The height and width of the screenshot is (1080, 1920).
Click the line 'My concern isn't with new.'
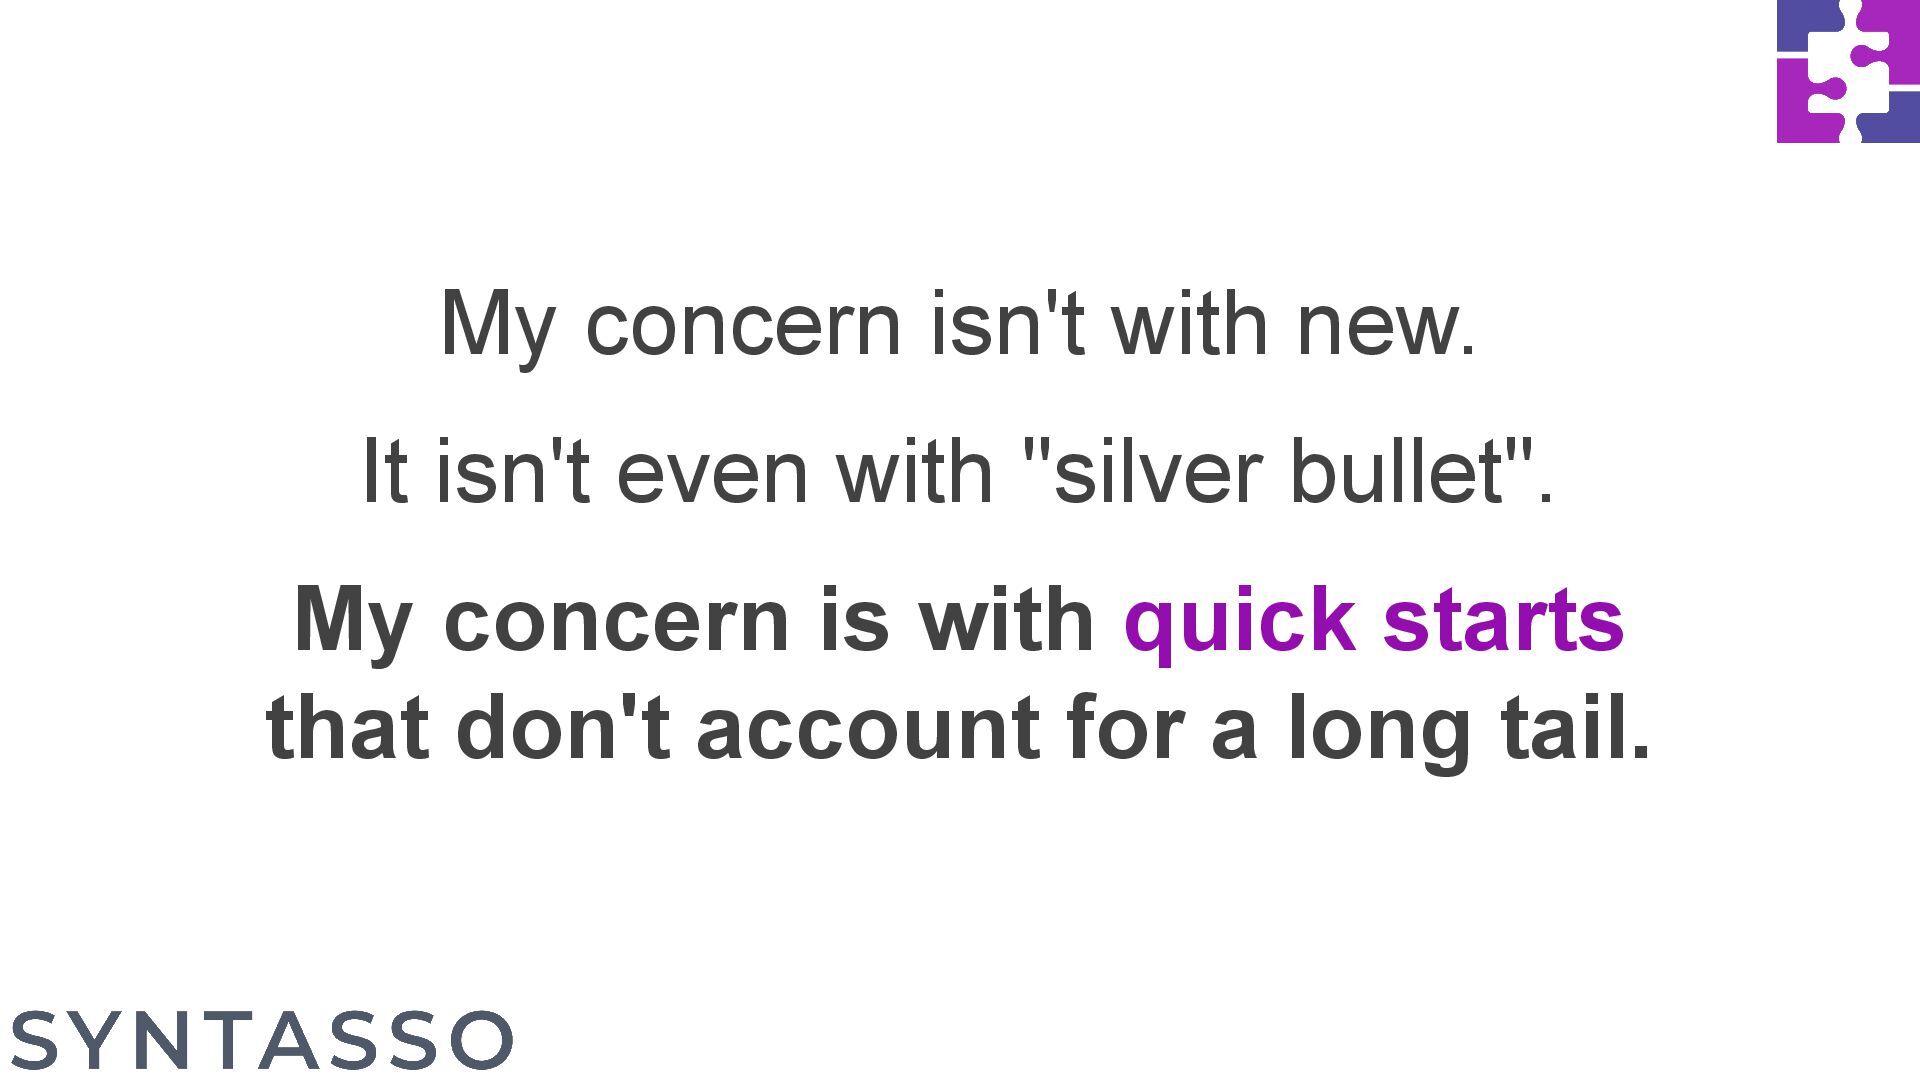958,325
